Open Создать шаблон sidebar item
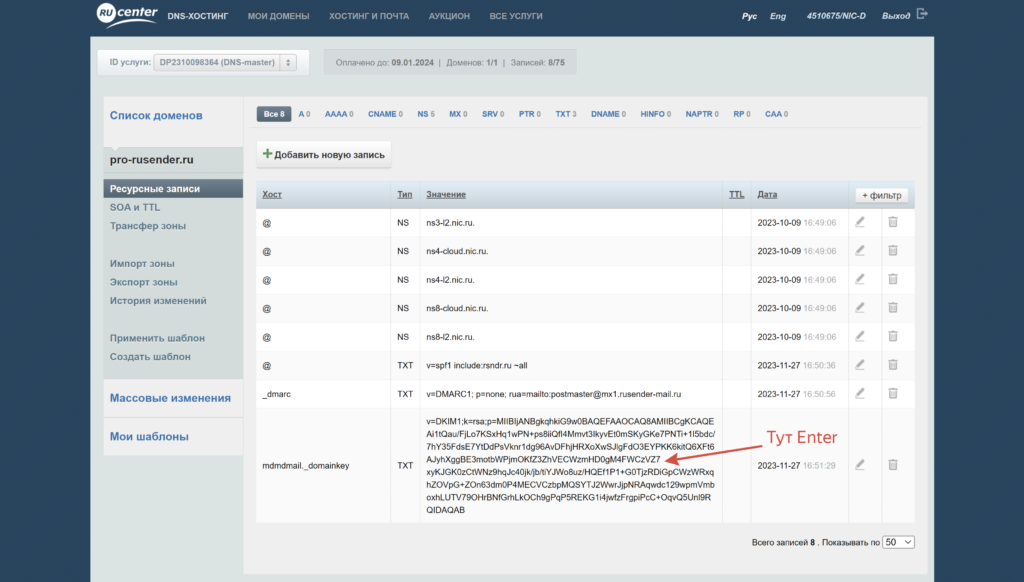 (150, 357)
